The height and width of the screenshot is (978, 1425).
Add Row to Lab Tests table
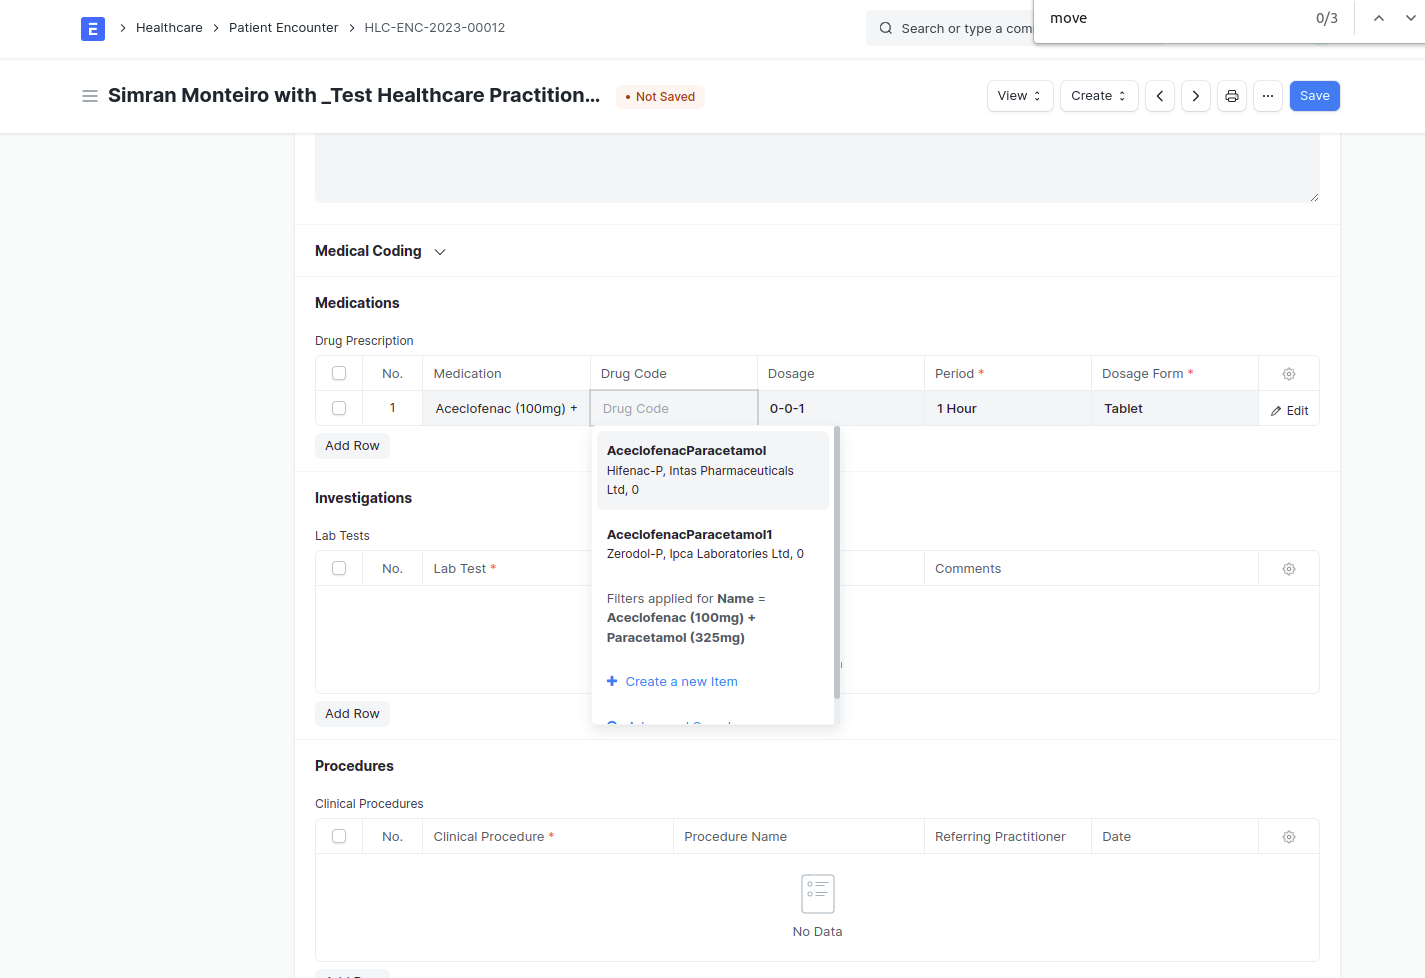(352, 714)
